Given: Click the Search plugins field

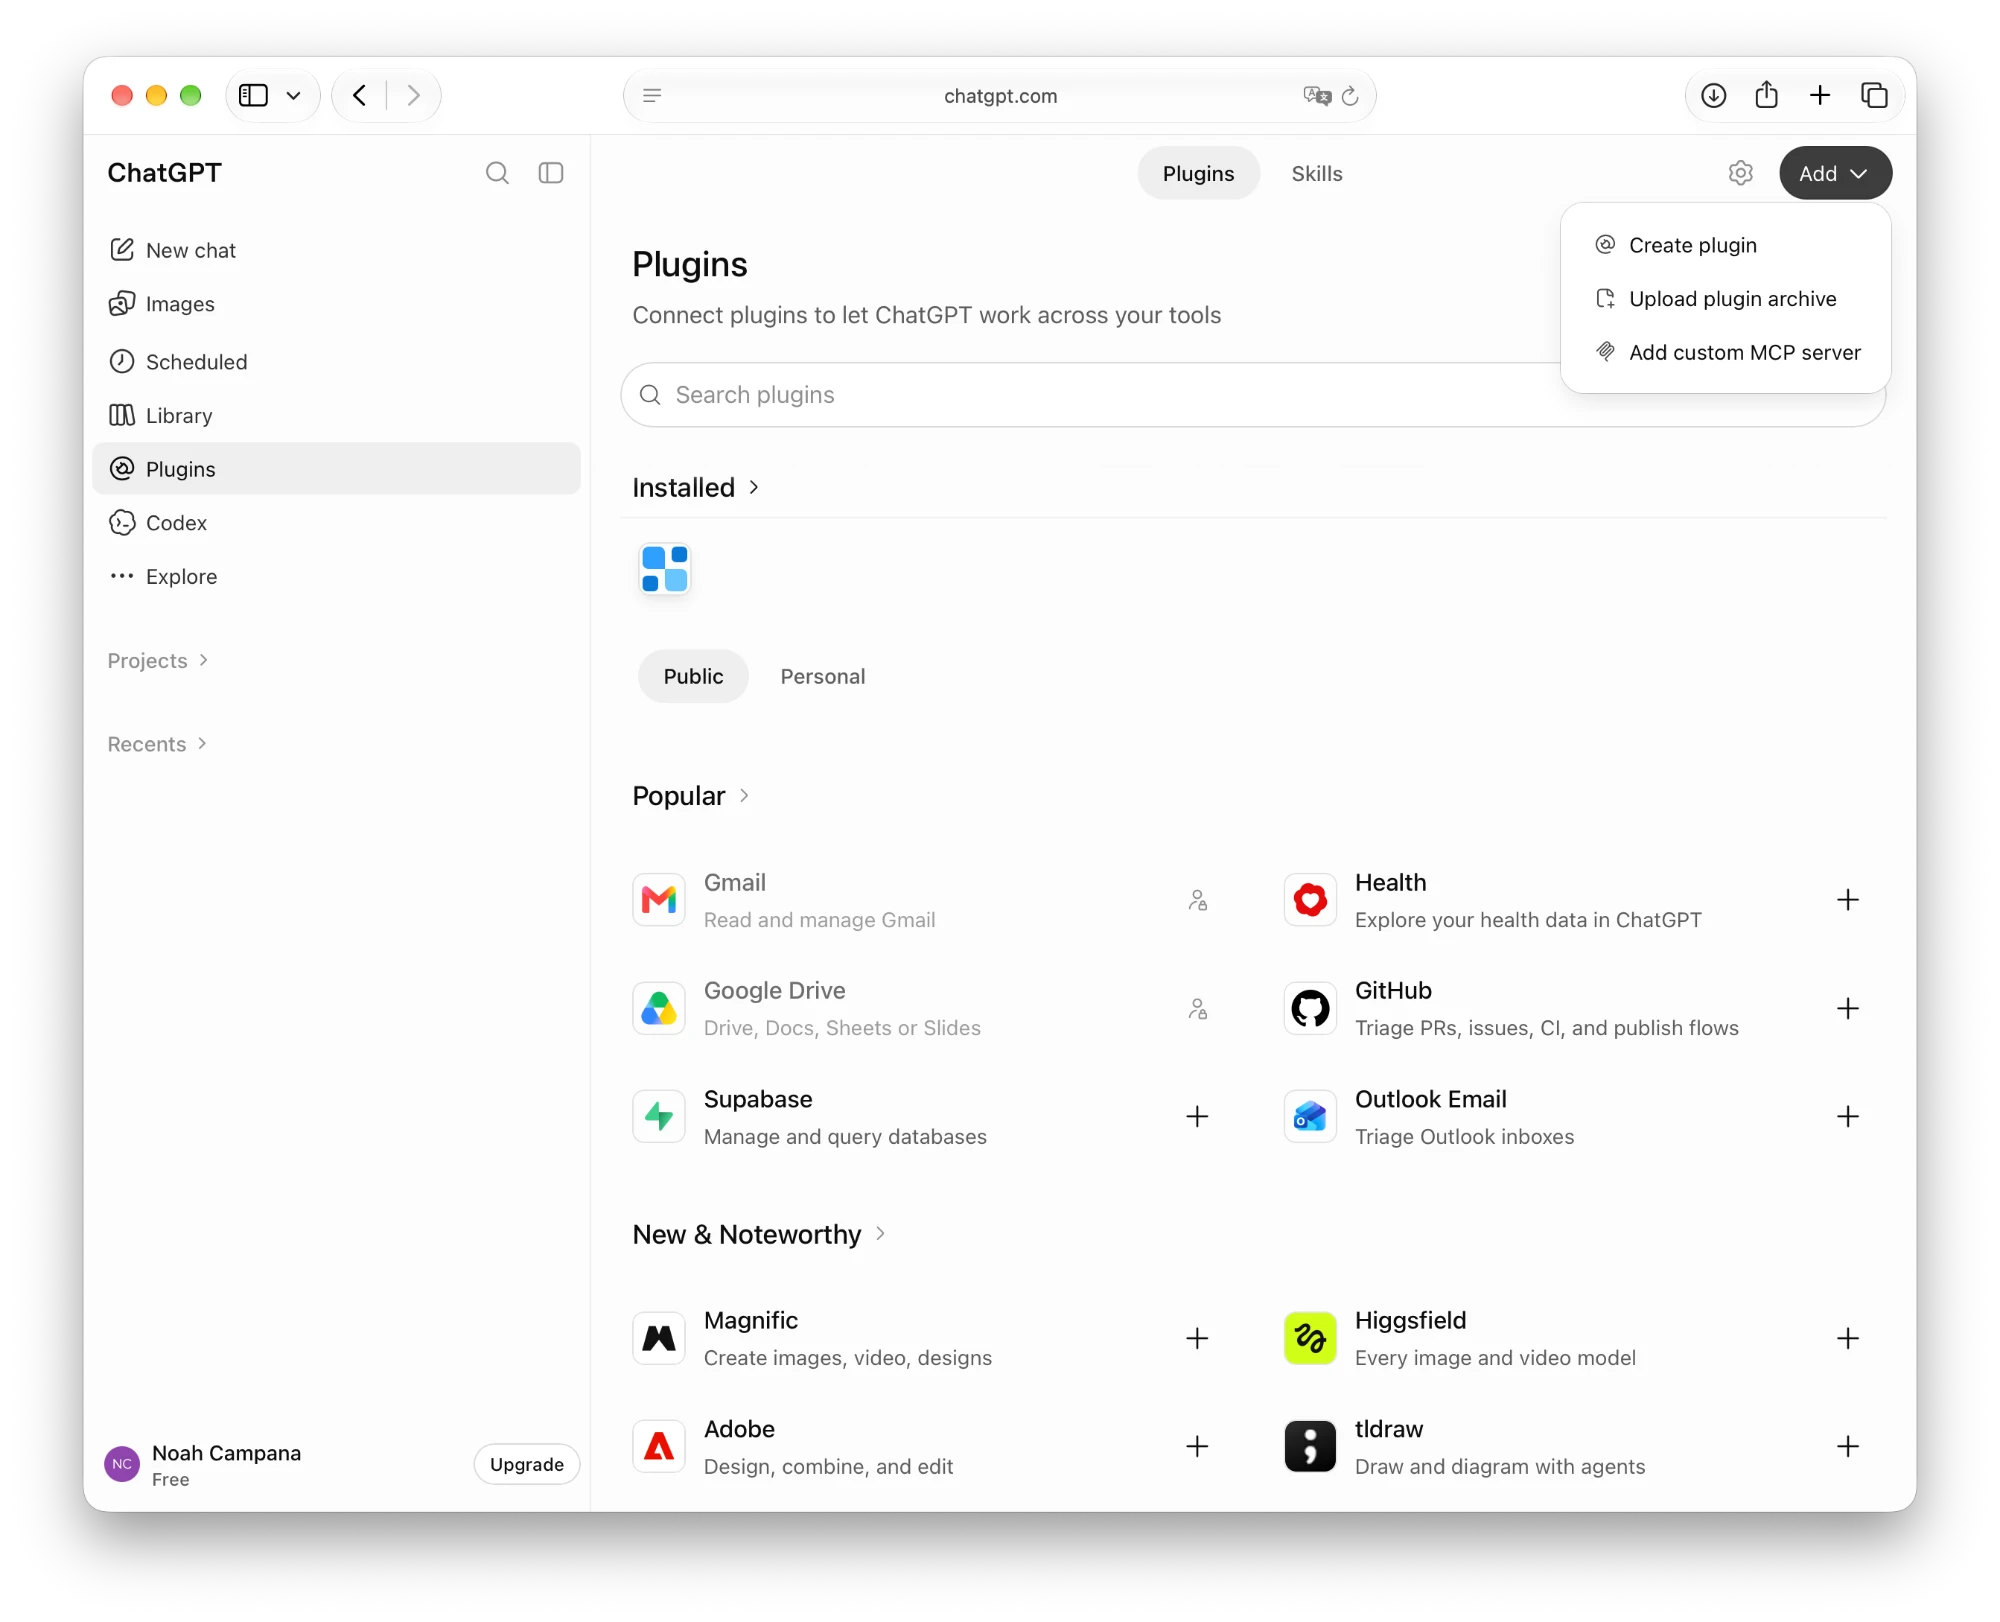Looking at the screenshot, I should [x=1253, y=395].
